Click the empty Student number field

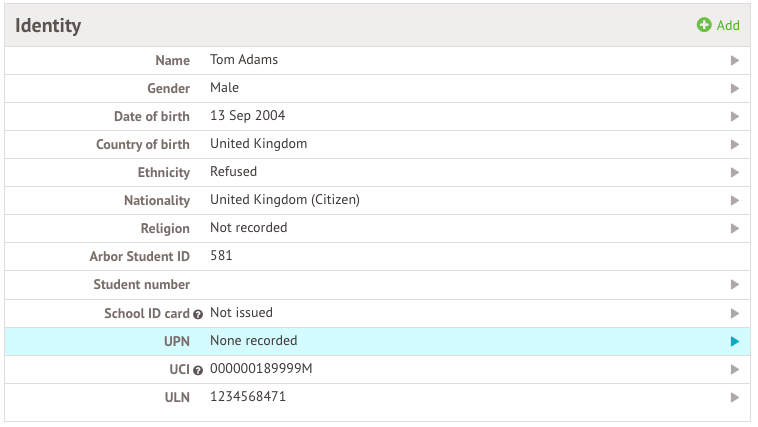[400, 285]
